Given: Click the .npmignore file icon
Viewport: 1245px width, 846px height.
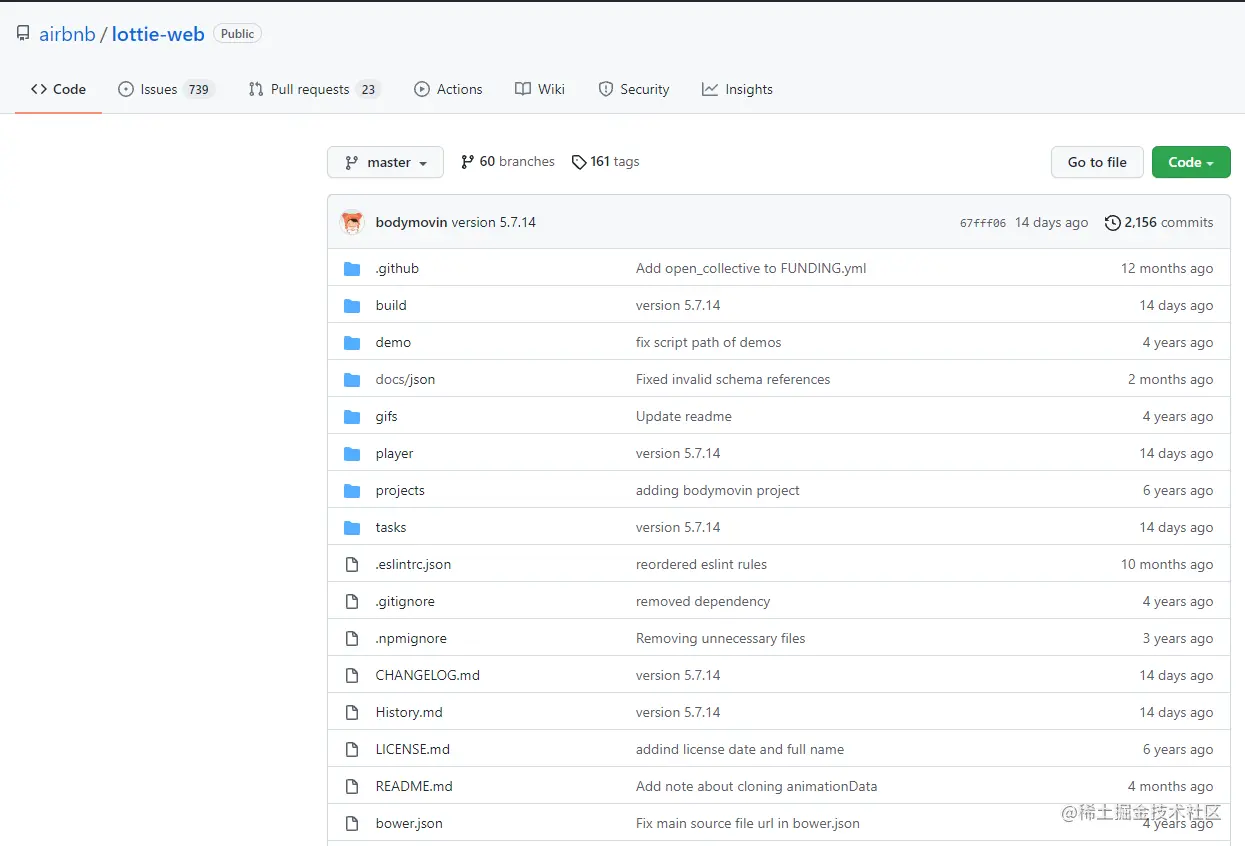Looking at the screenshot, I should [352, 639].
